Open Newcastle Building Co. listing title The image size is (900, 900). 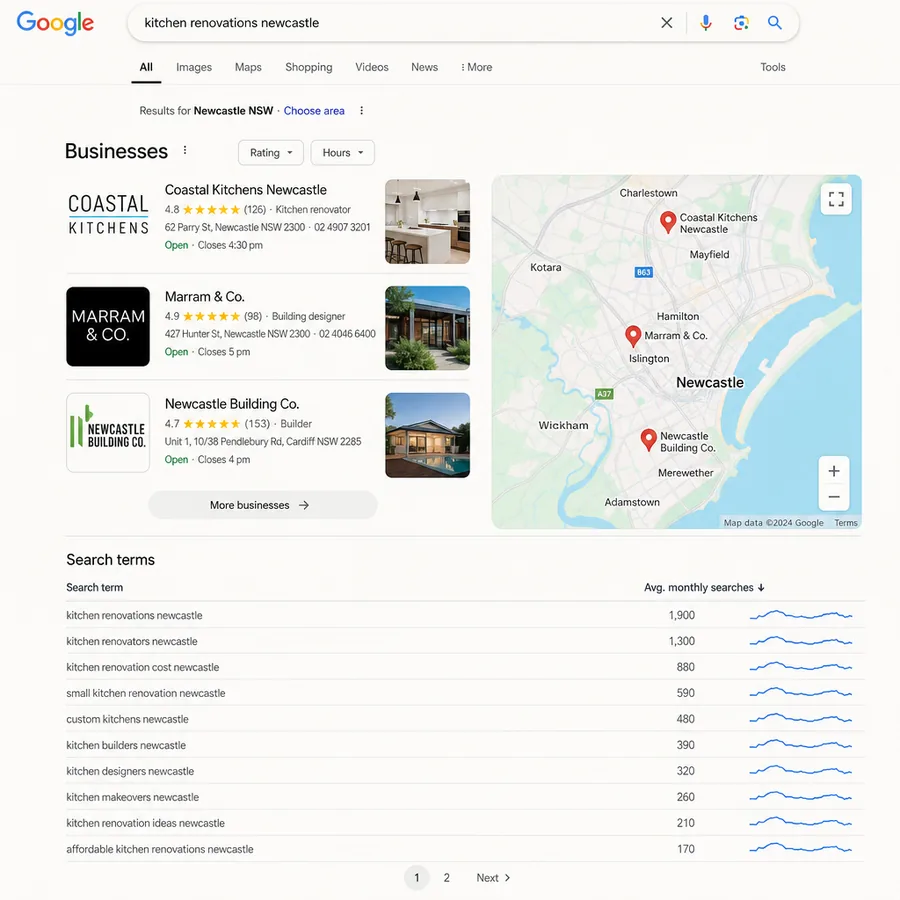pos(232,404)
